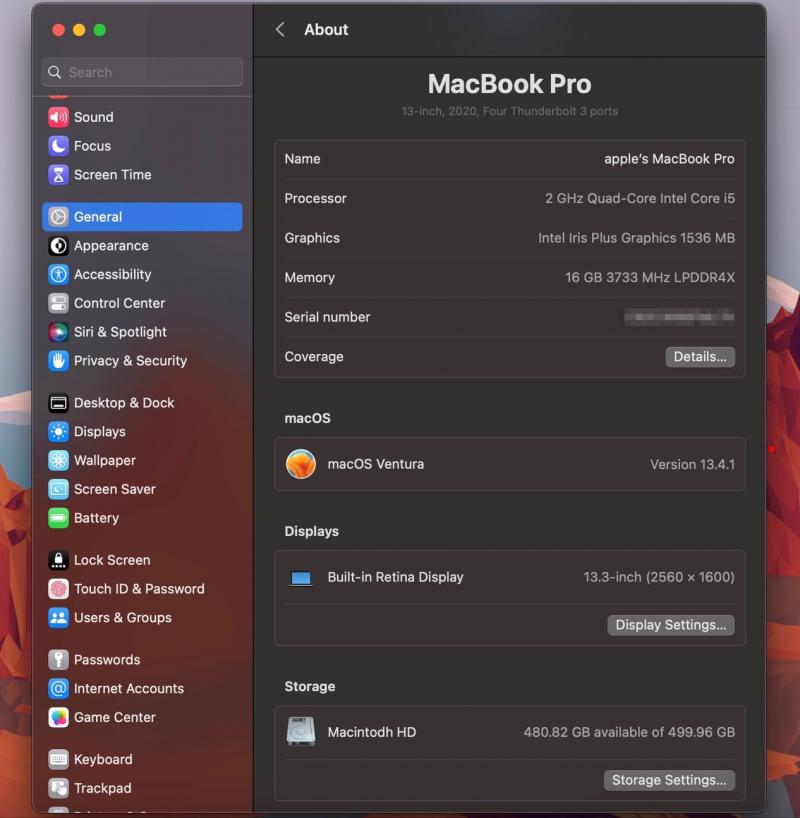
Task: Click the macOS Ventura logo icon
Action: [301, 464]
